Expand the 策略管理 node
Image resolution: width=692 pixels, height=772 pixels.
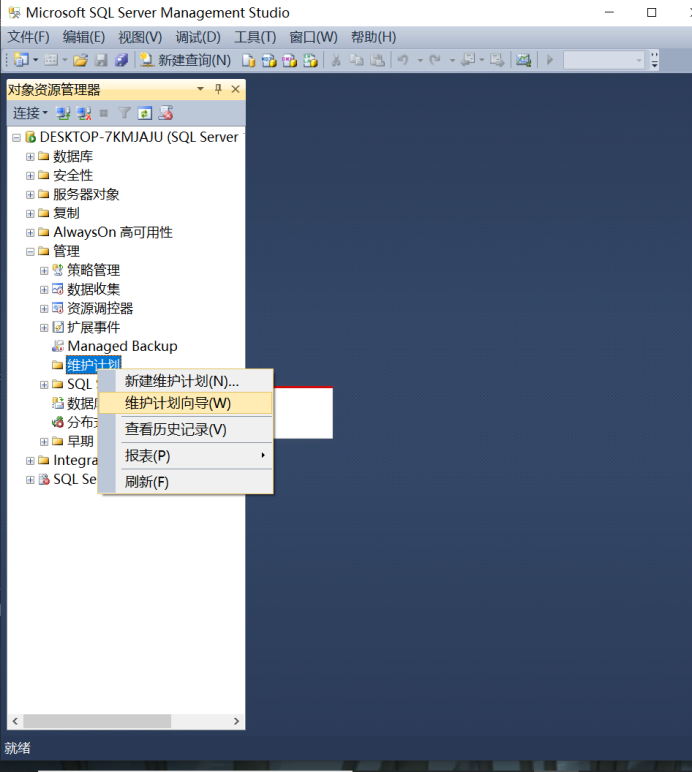(44, 271)
